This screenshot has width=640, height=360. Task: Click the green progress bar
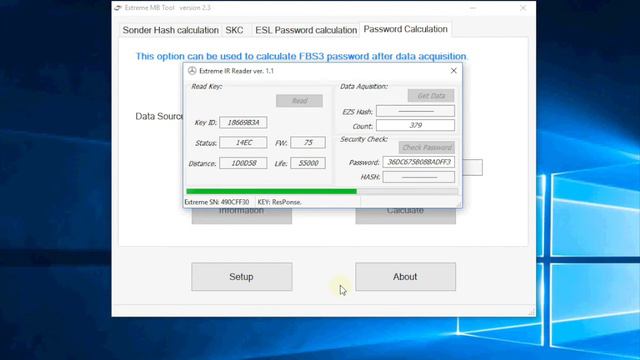[322, 191]
